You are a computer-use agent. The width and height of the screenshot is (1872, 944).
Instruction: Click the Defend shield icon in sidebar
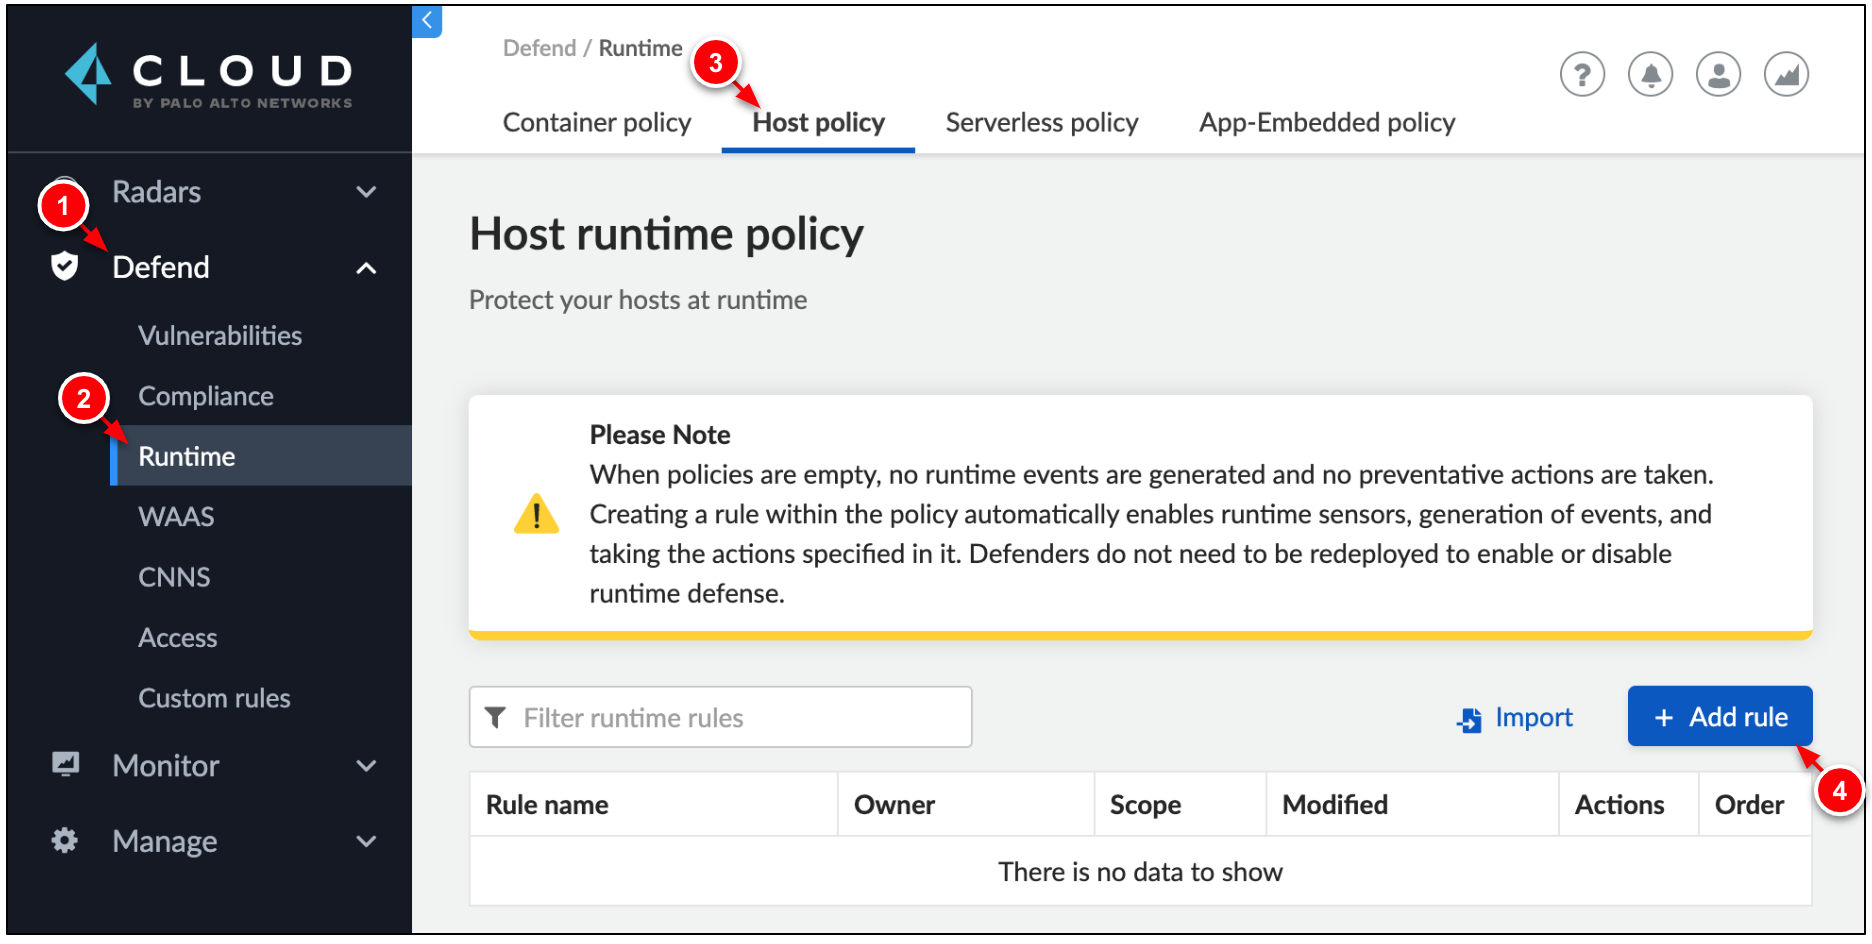pyautogui.click(x=64, y=267)
